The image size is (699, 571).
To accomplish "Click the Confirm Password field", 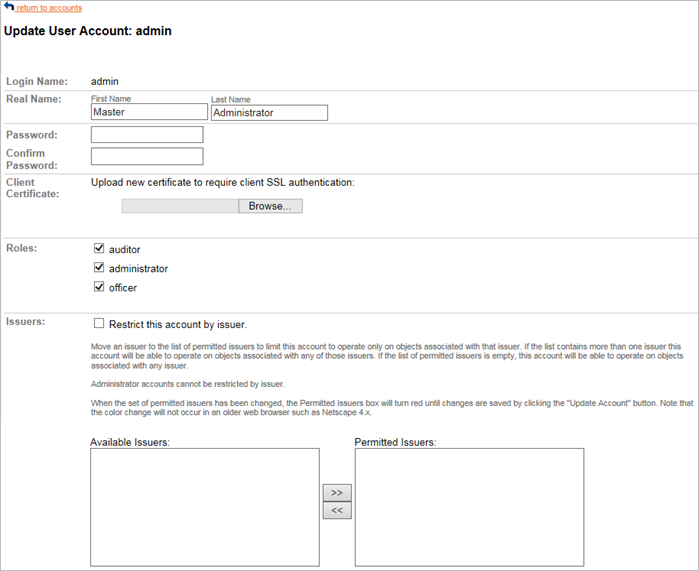I will pos(147,156).
